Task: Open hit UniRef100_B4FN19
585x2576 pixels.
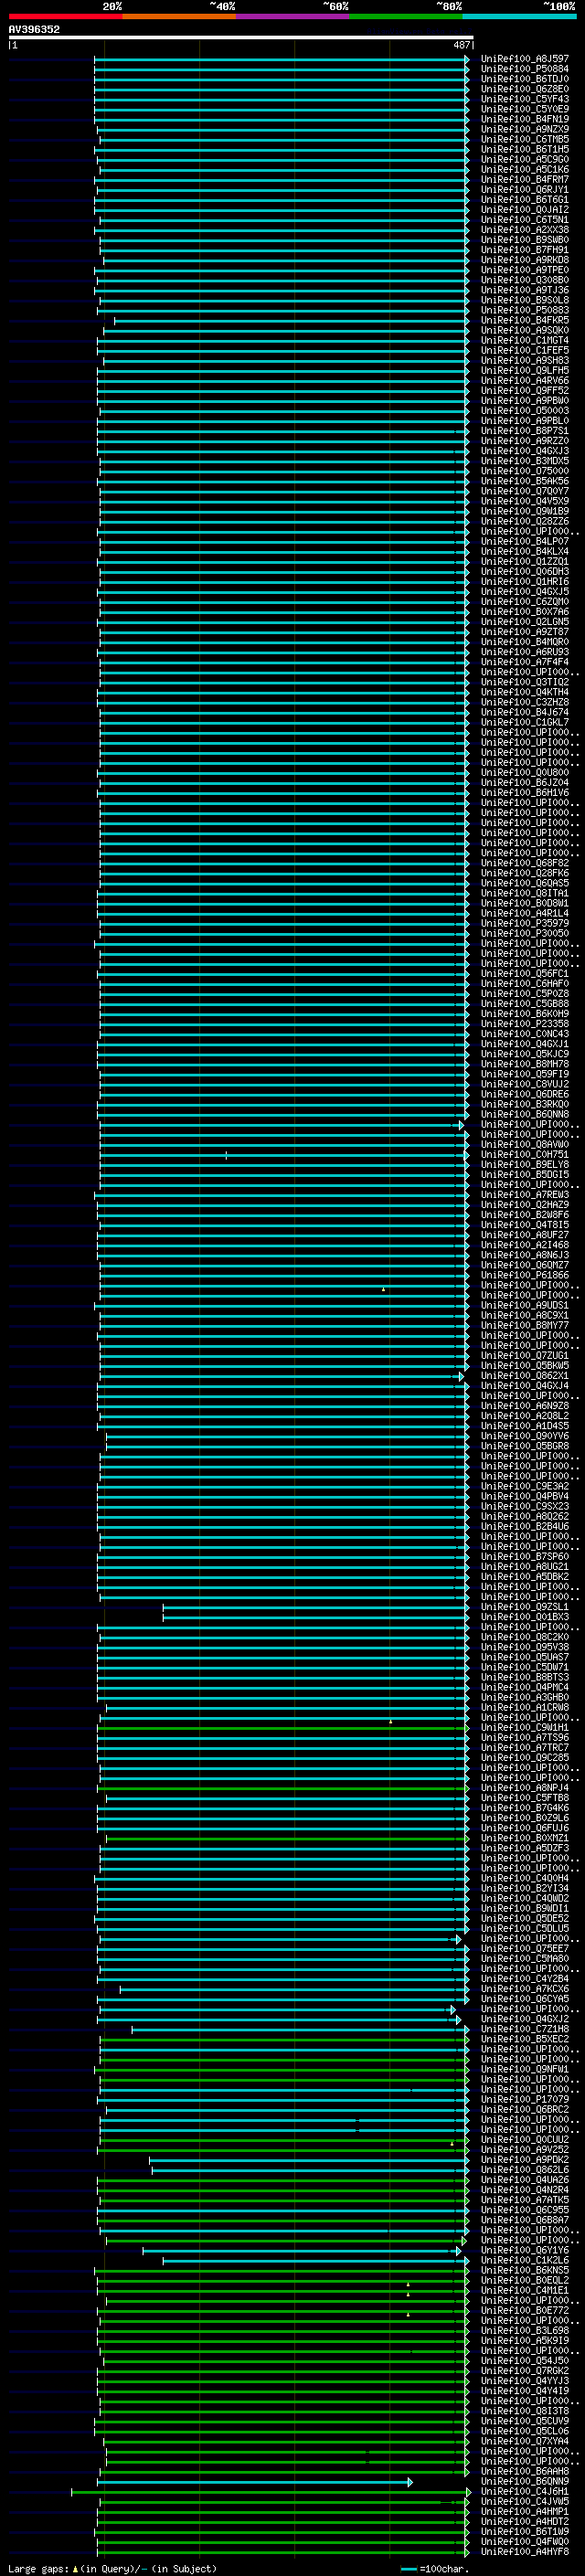Action: 524,119
